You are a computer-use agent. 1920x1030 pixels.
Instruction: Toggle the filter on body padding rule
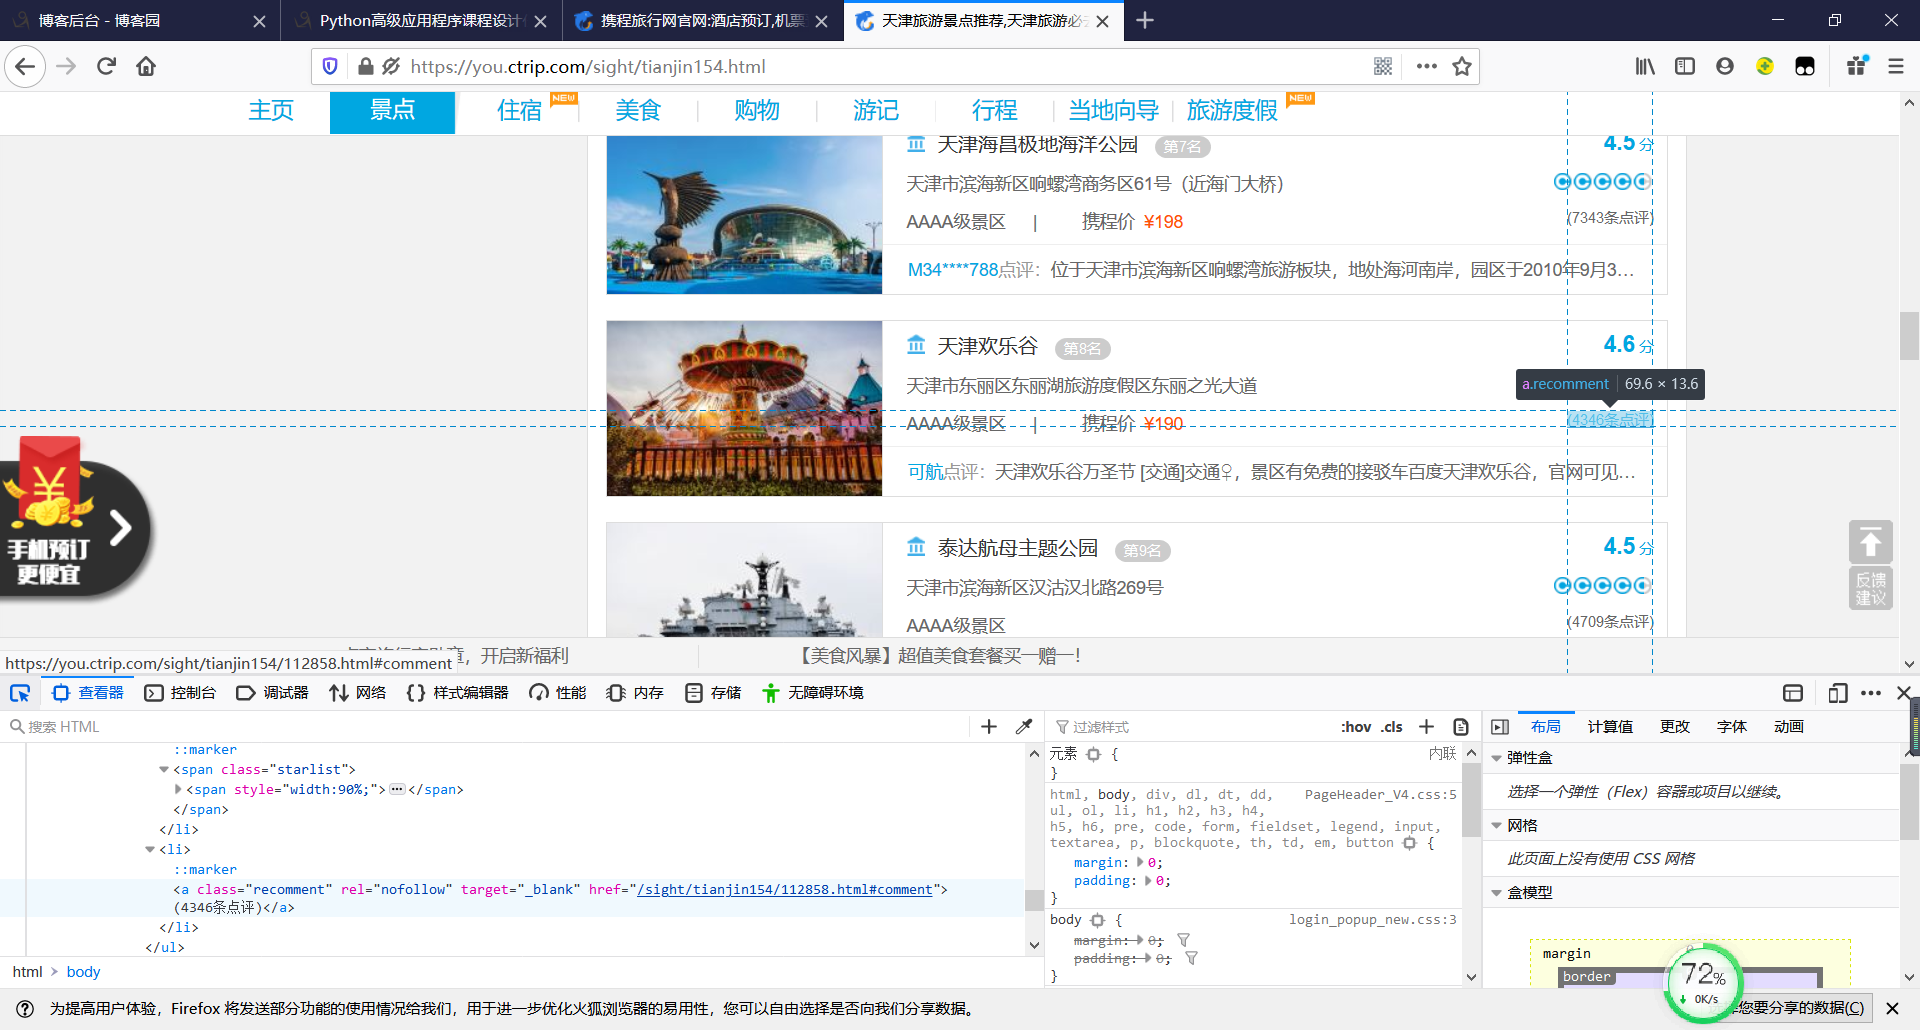pos(1192,958)
